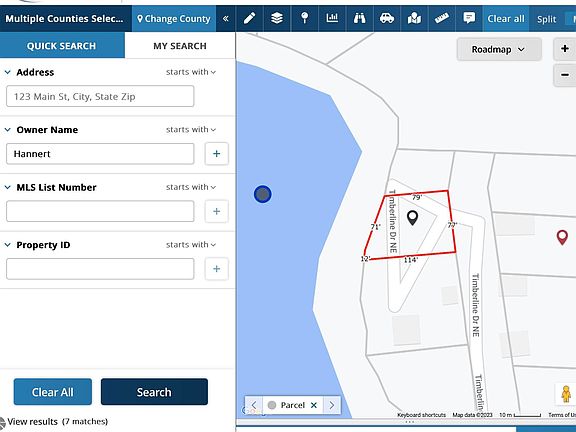Open the map layers tool
Viewport: 576px width, 432px height.
(277, 18)
